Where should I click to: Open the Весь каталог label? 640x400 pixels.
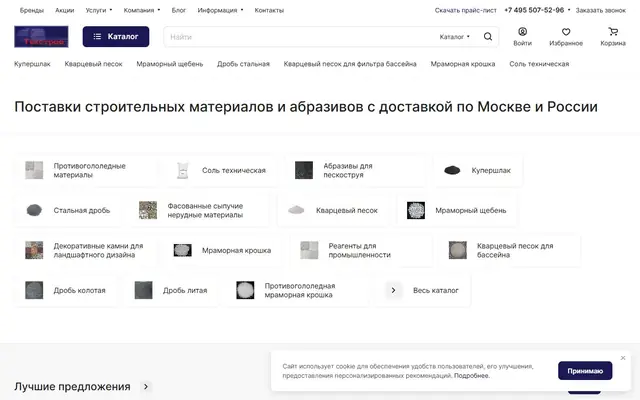click(x=436, y=290)
